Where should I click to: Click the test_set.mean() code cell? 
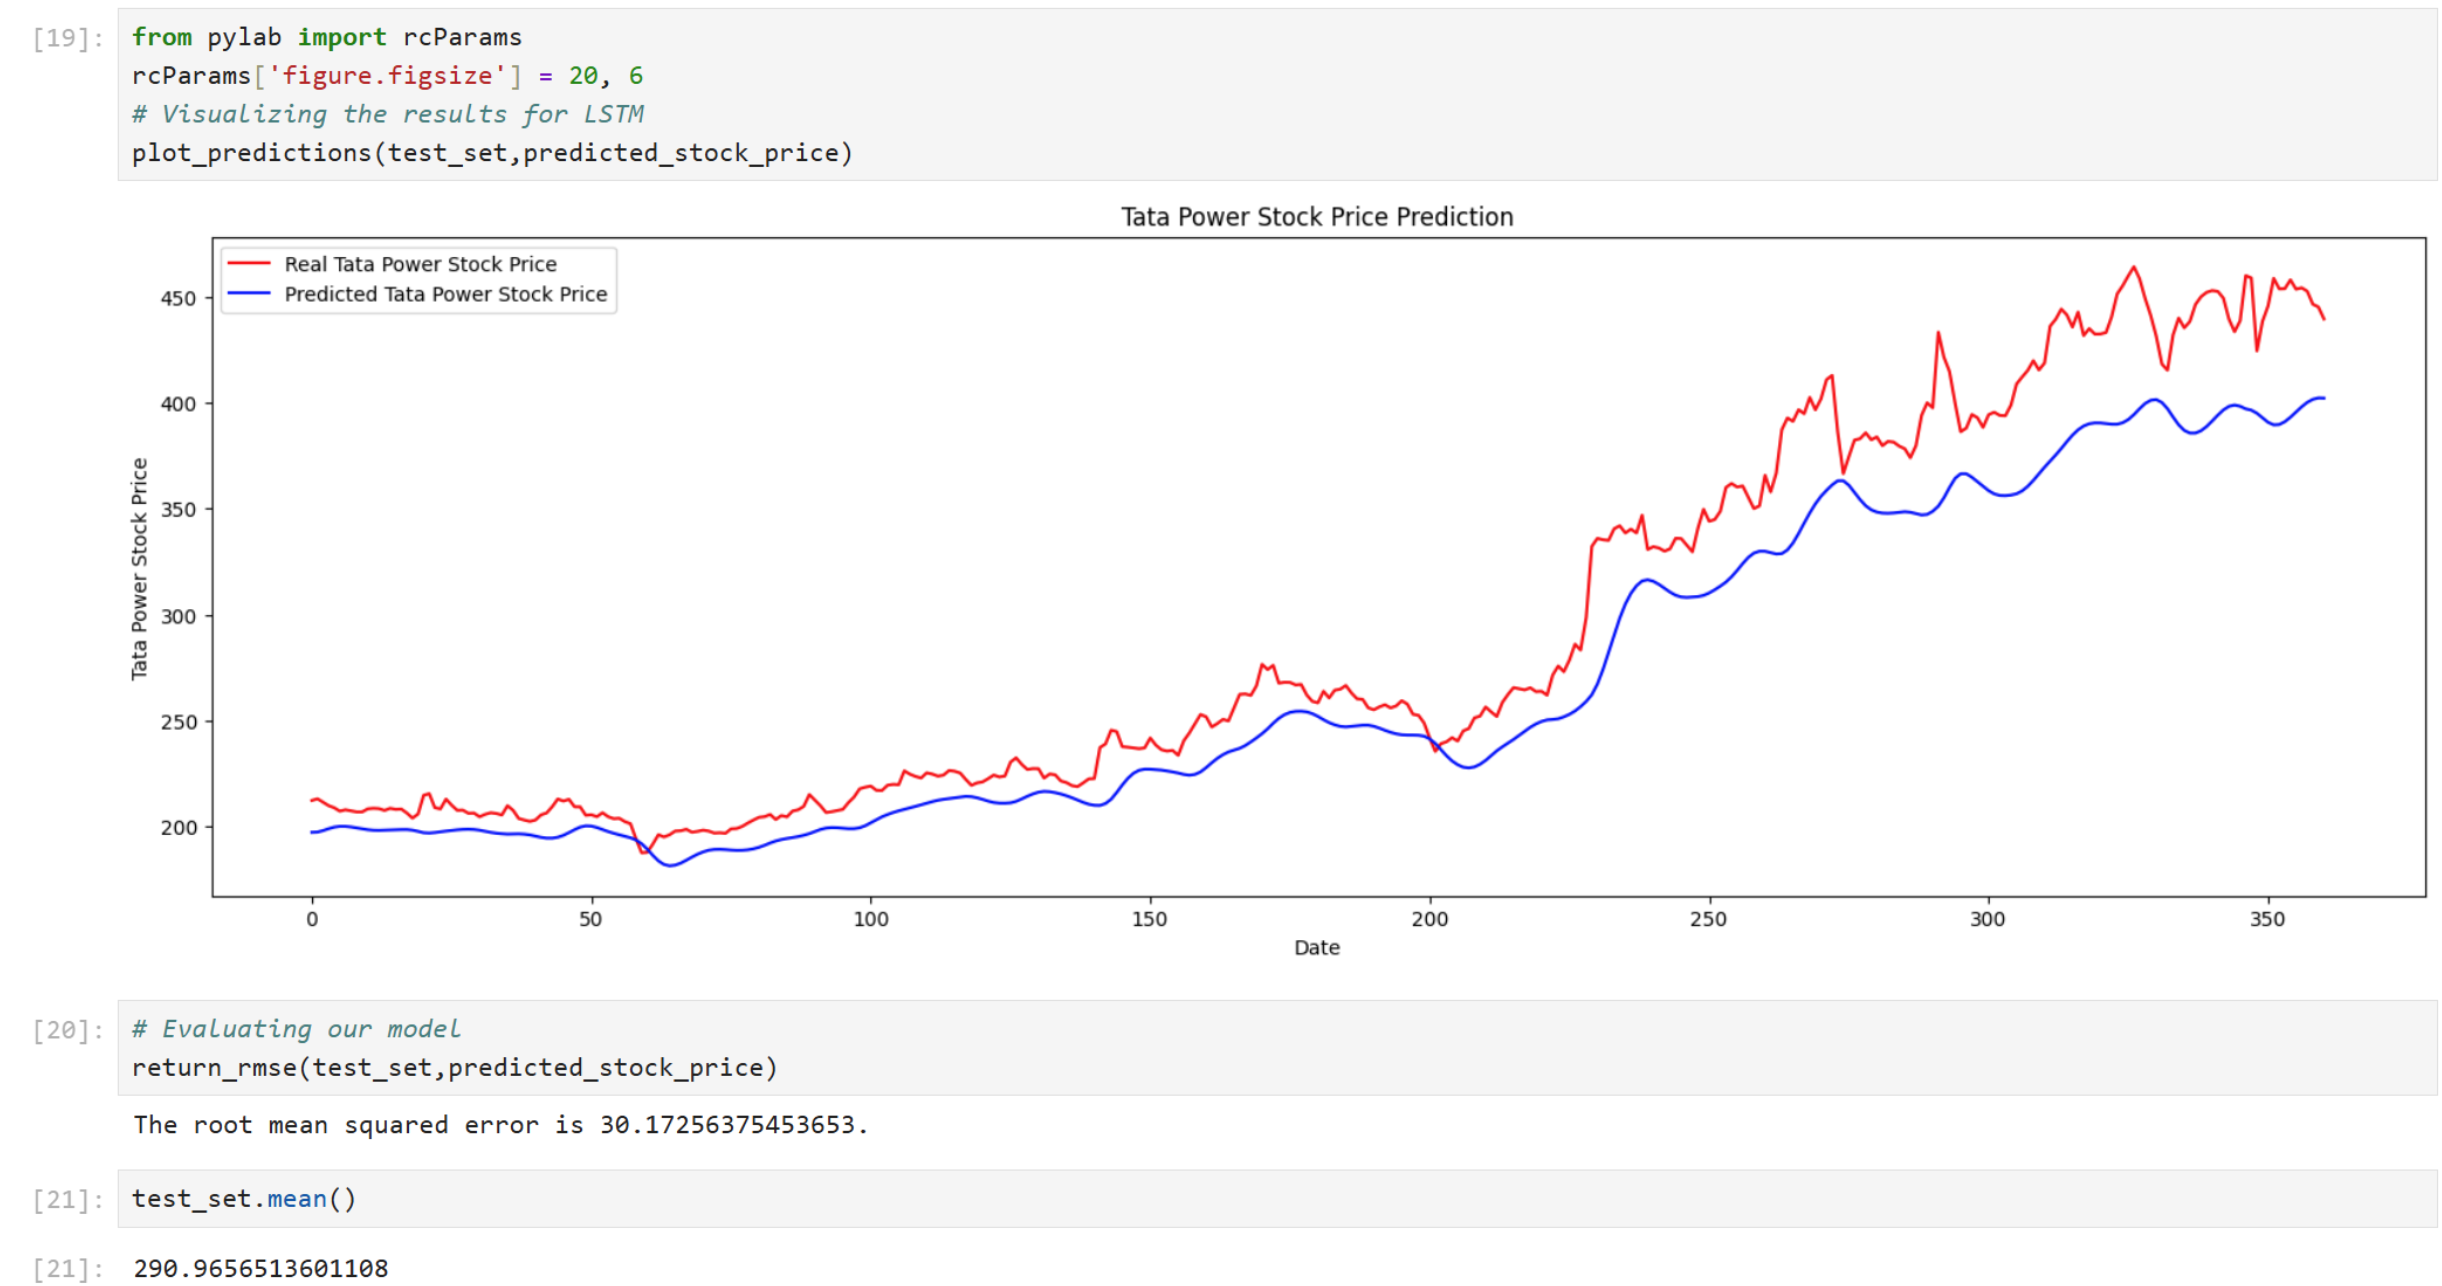click(1276, 1198)
